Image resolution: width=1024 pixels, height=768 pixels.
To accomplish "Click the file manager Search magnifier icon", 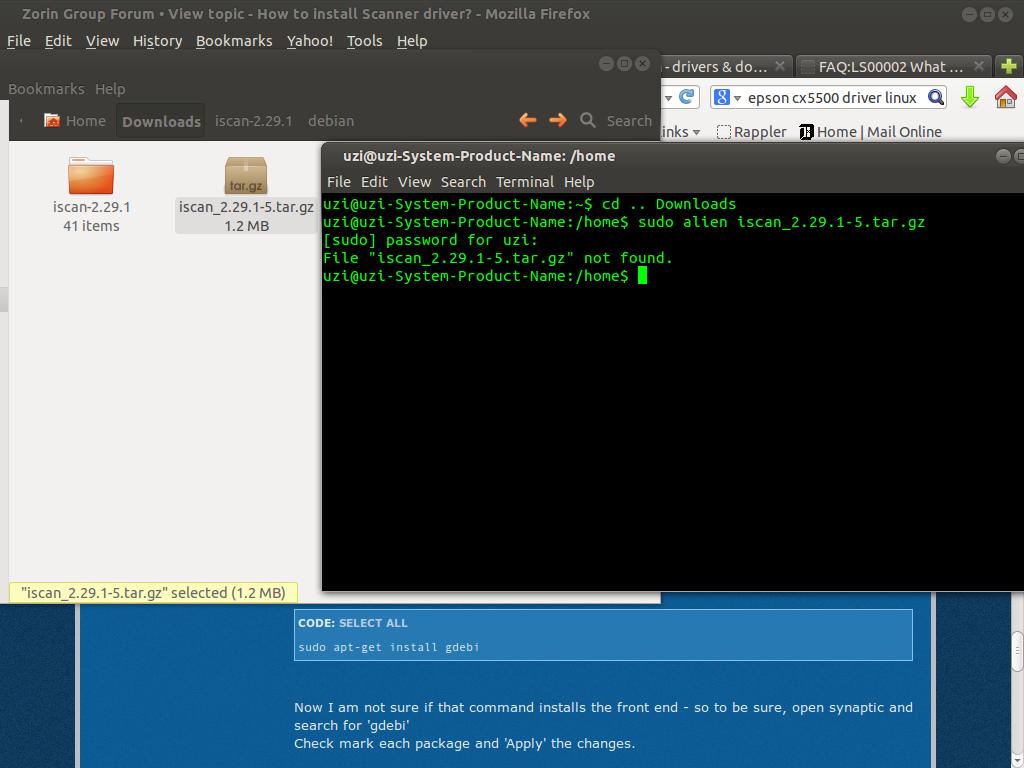I will click(588, 120).
